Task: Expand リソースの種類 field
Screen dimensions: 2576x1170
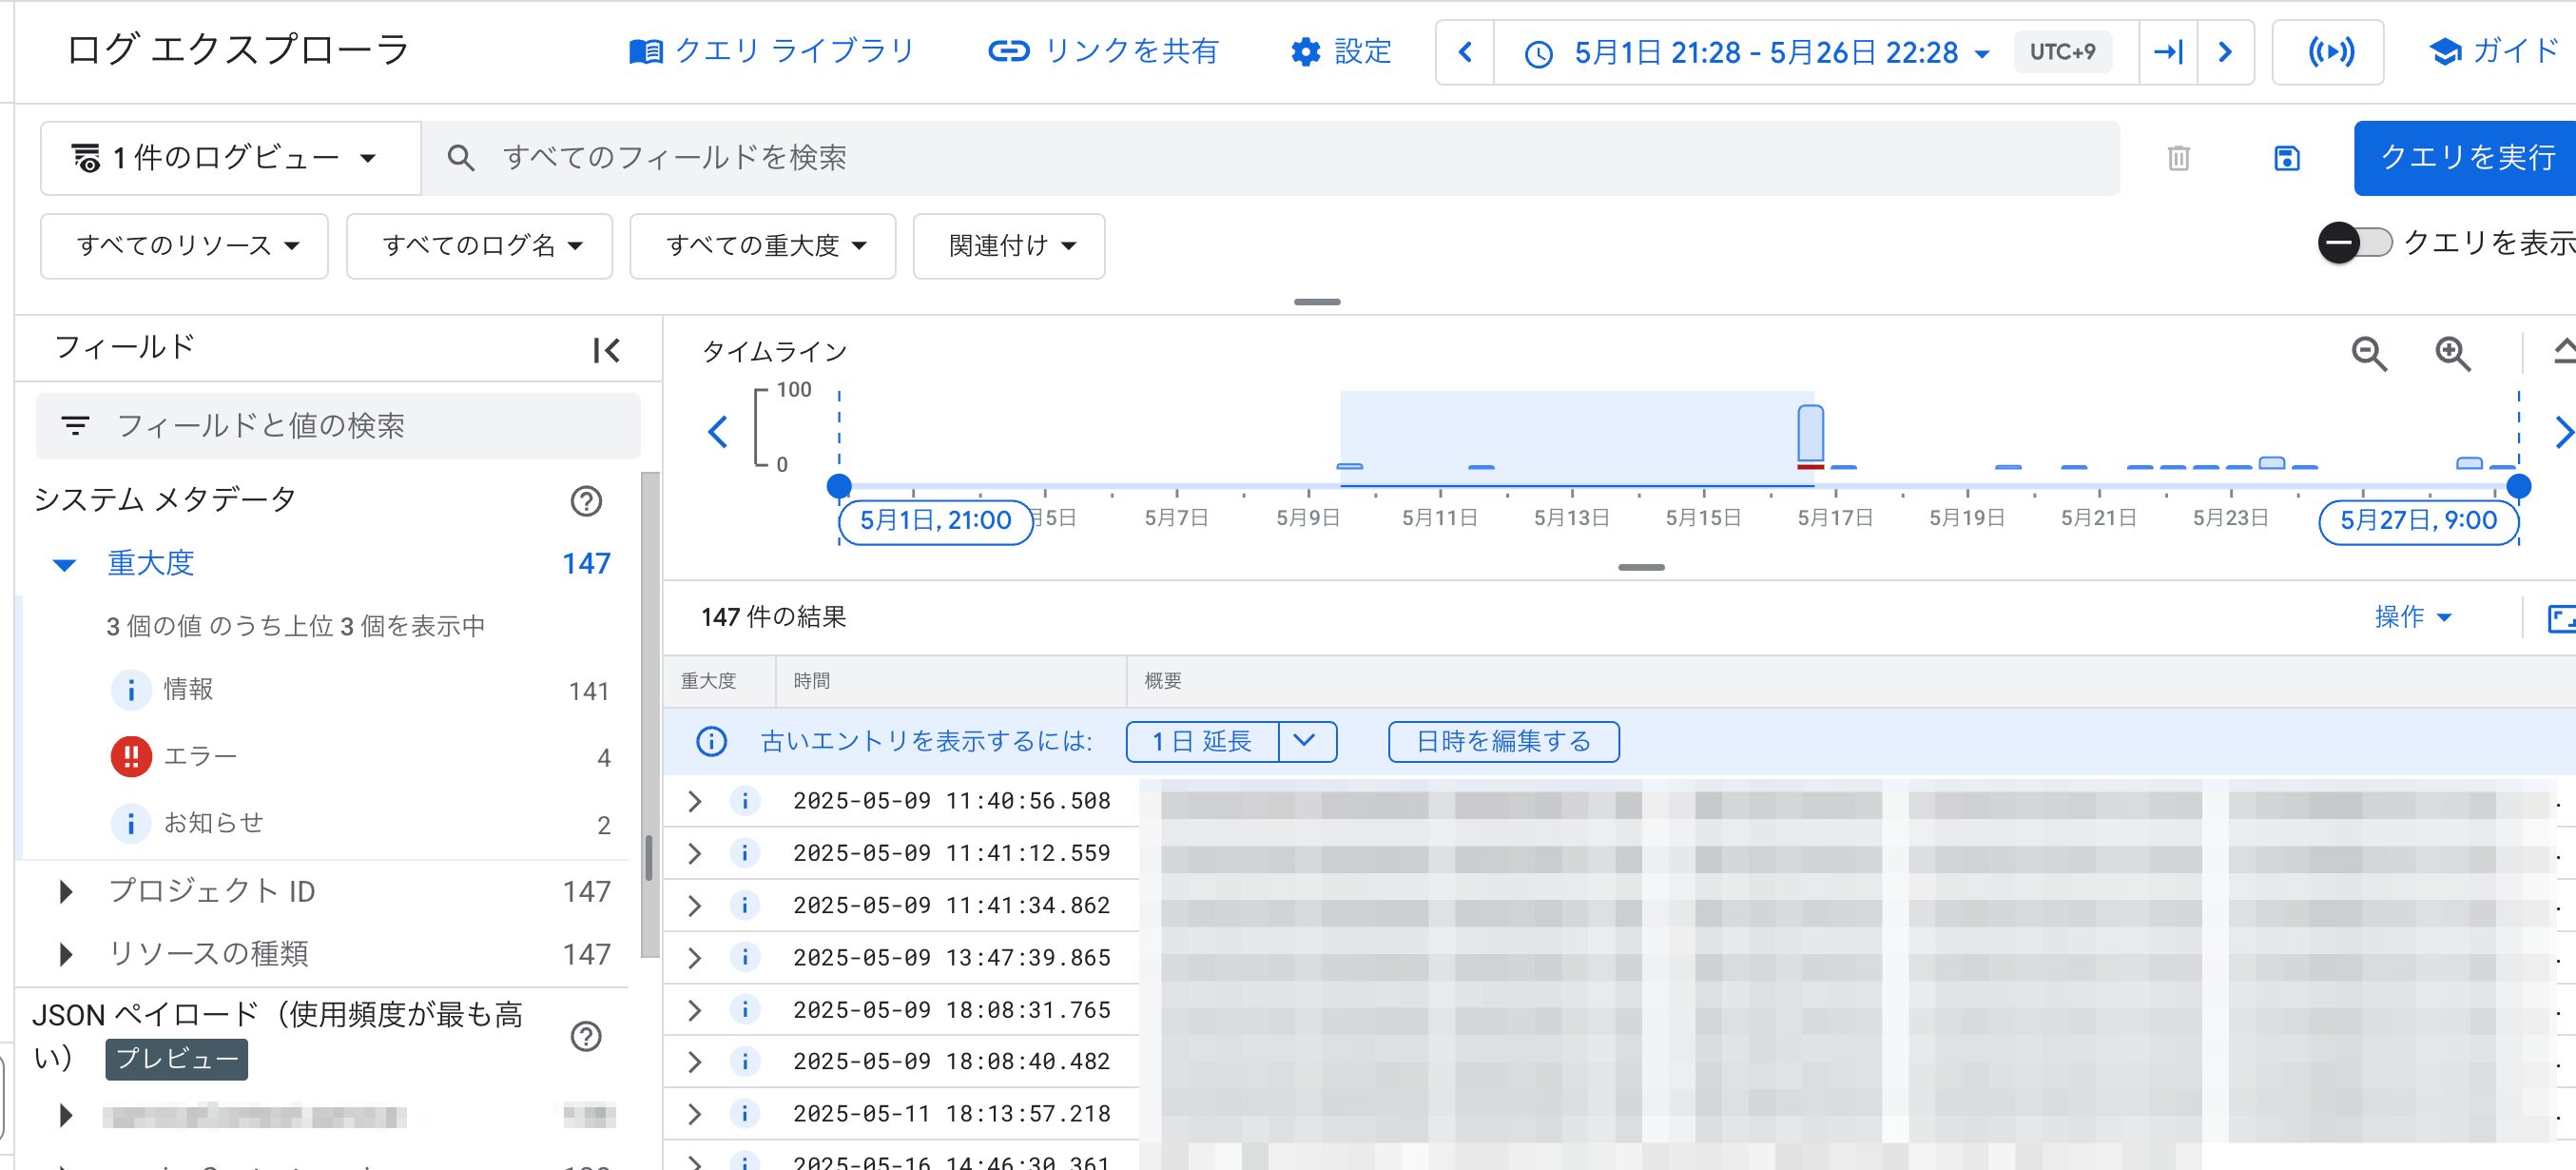Action: pos(66,954)
